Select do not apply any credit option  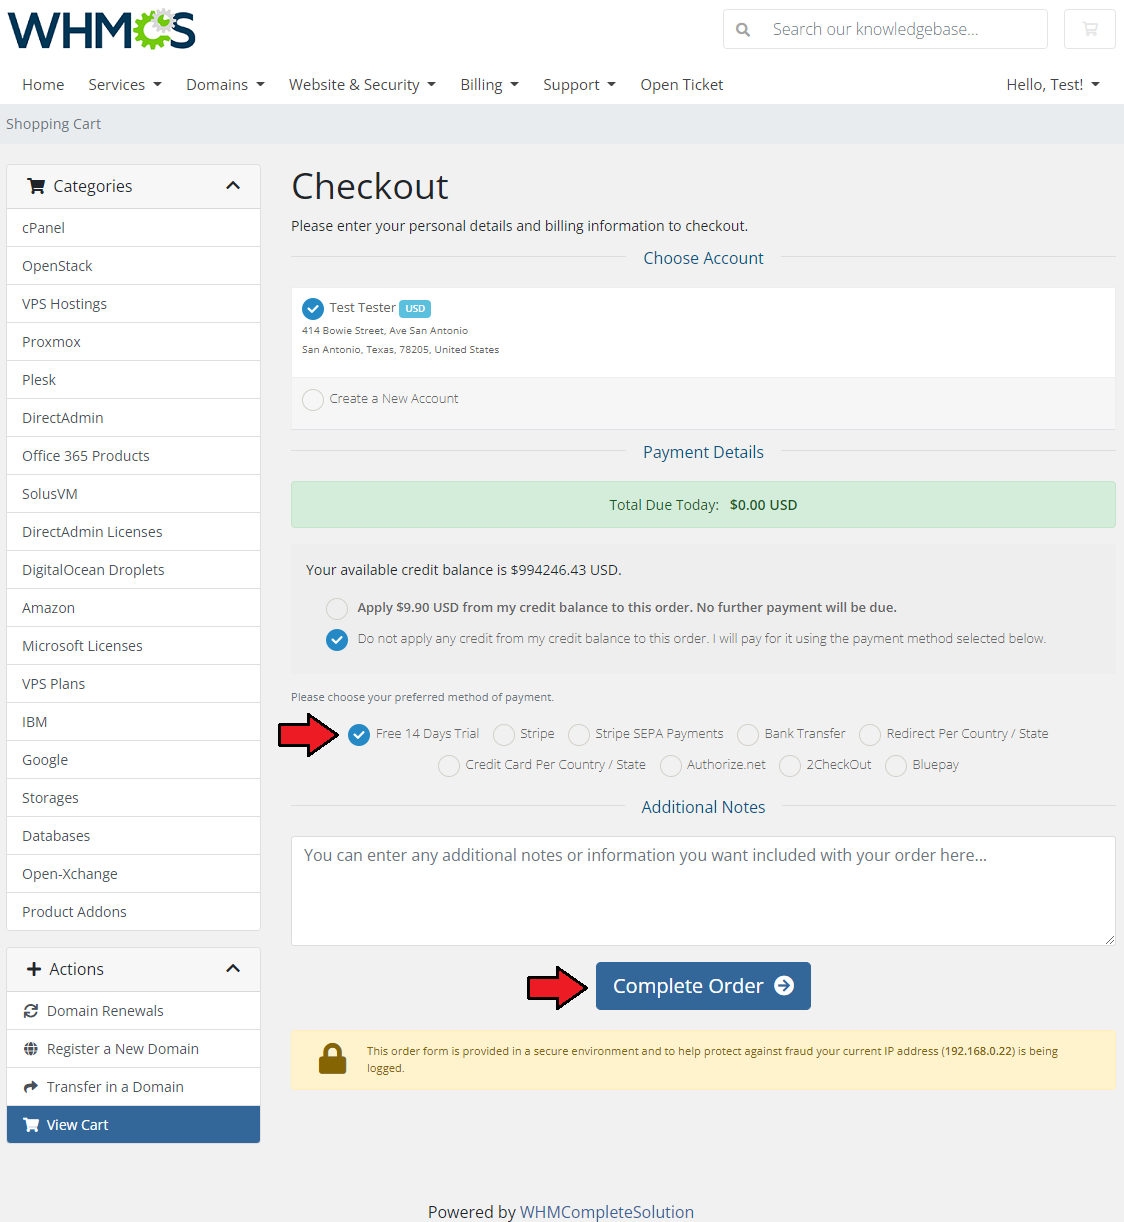coord(337,639)
